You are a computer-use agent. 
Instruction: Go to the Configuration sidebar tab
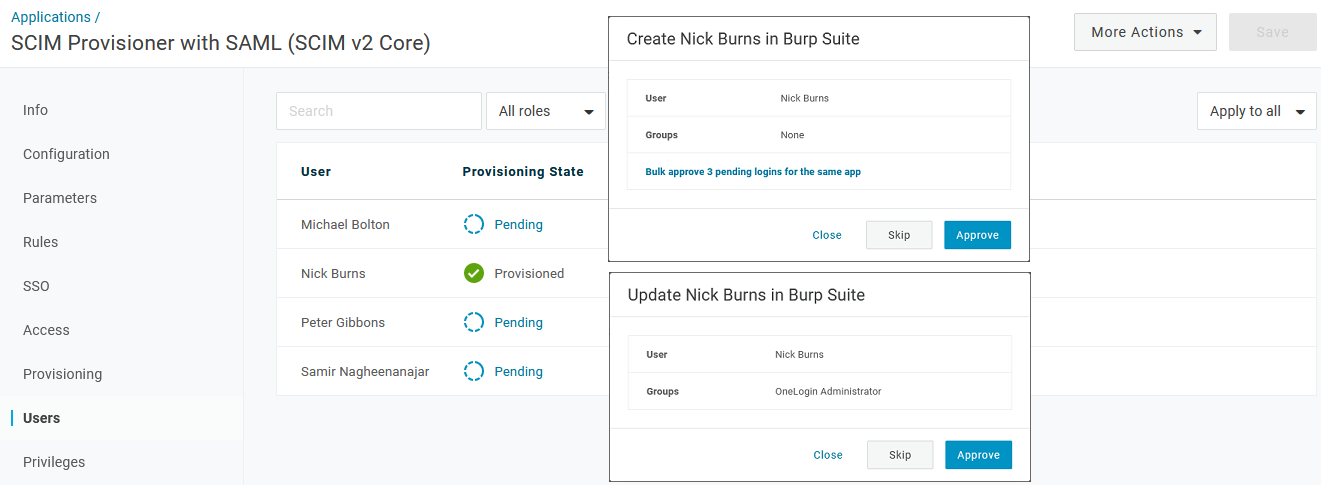click(66, 154)
